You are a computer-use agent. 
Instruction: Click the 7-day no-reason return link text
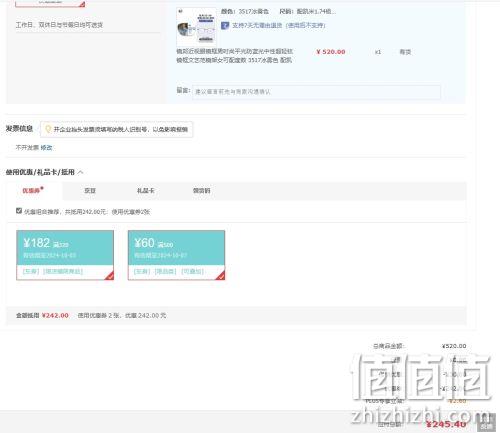[279, 25]
